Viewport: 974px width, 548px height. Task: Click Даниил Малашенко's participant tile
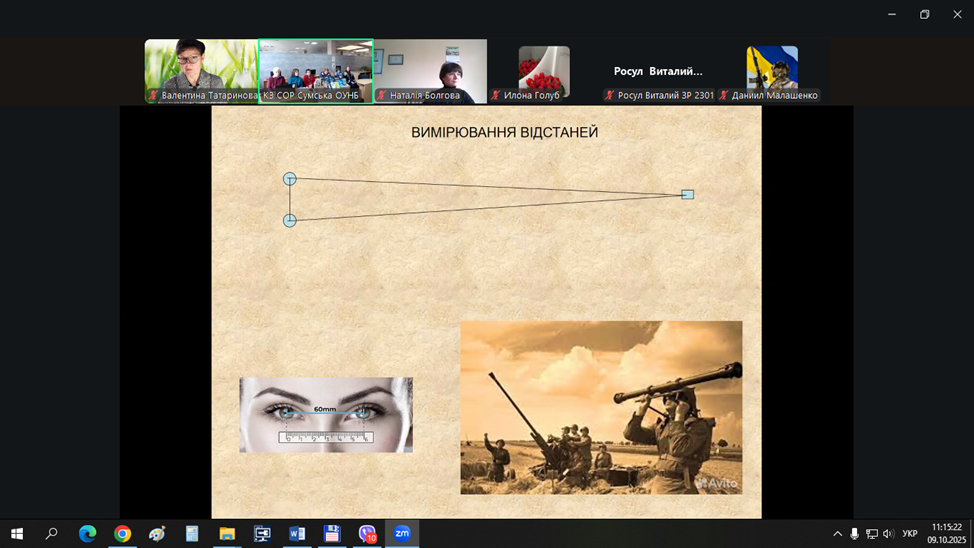(x=772, y=70)
